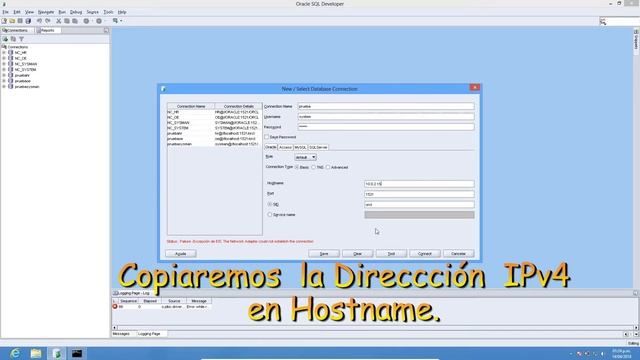Click the green New Connection icon

click(x=5, y=39)
